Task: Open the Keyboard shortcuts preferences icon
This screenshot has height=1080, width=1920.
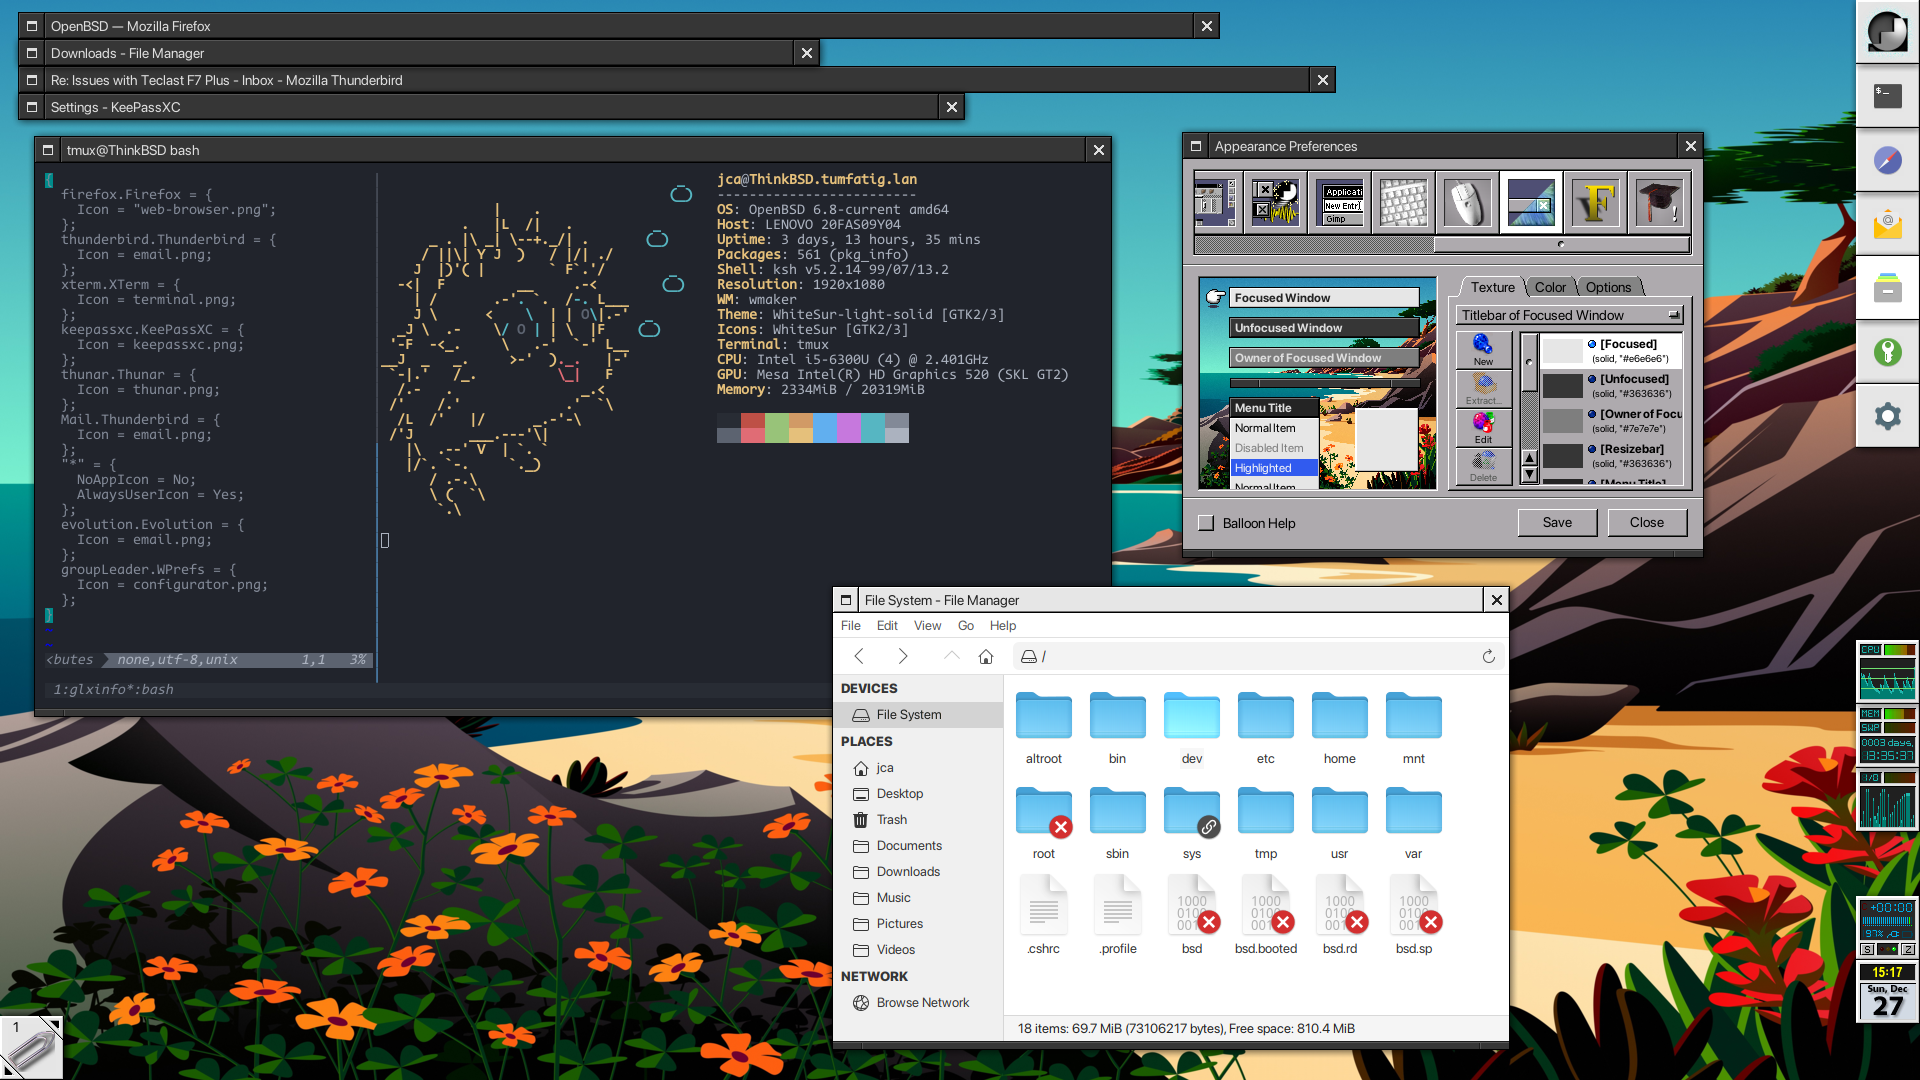Action: pos(1403,203)
